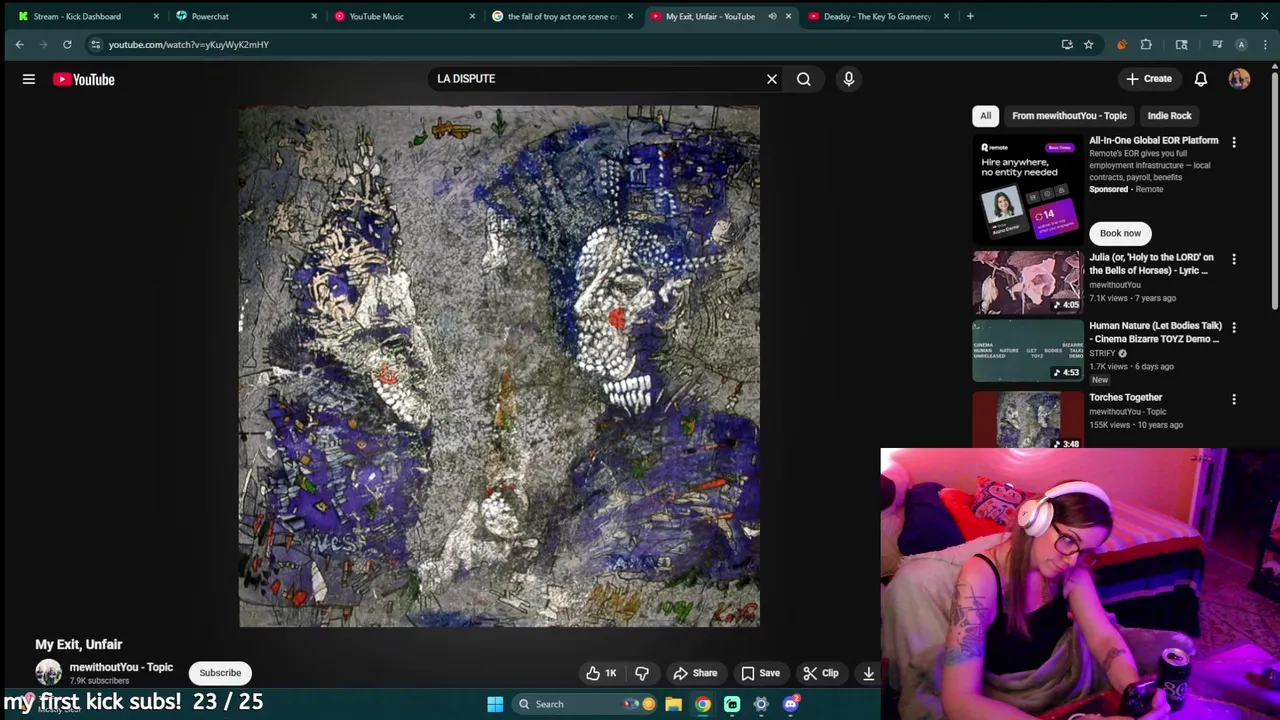View site information next to the URL

[x=95, y=44]
